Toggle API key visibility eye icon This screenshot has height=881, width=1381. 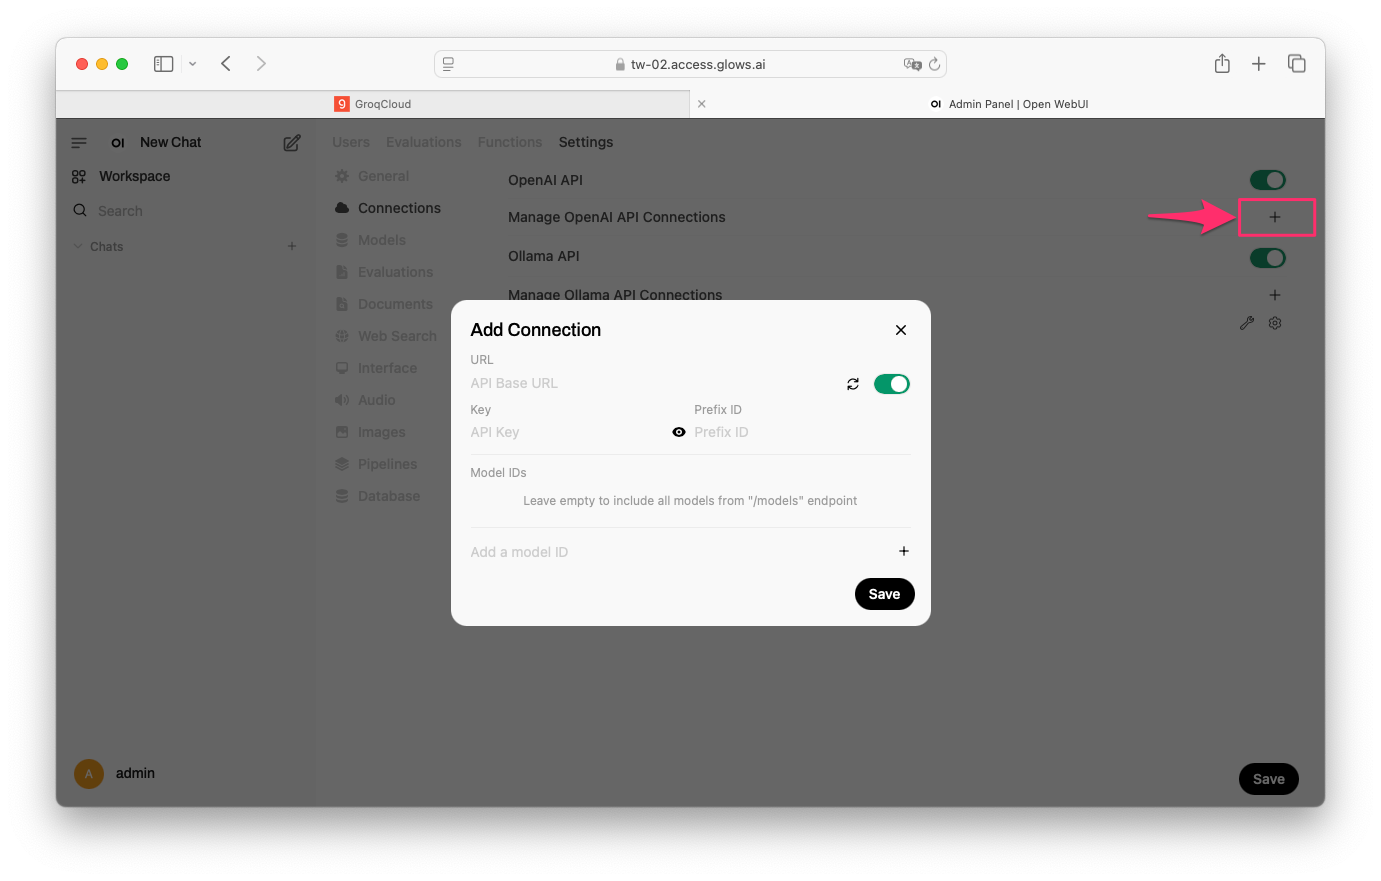[679, 432]
